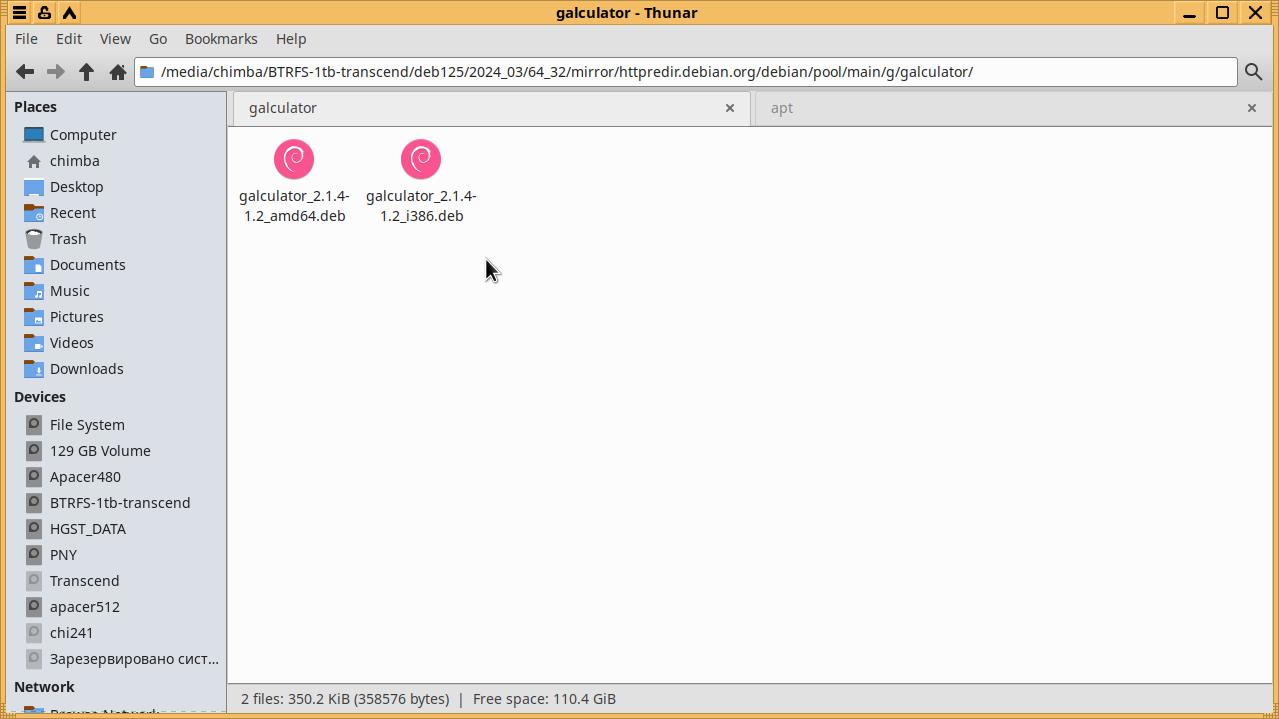
Task: Toggle the shade window arrow in titlebar
Action: tap(69, 13)
